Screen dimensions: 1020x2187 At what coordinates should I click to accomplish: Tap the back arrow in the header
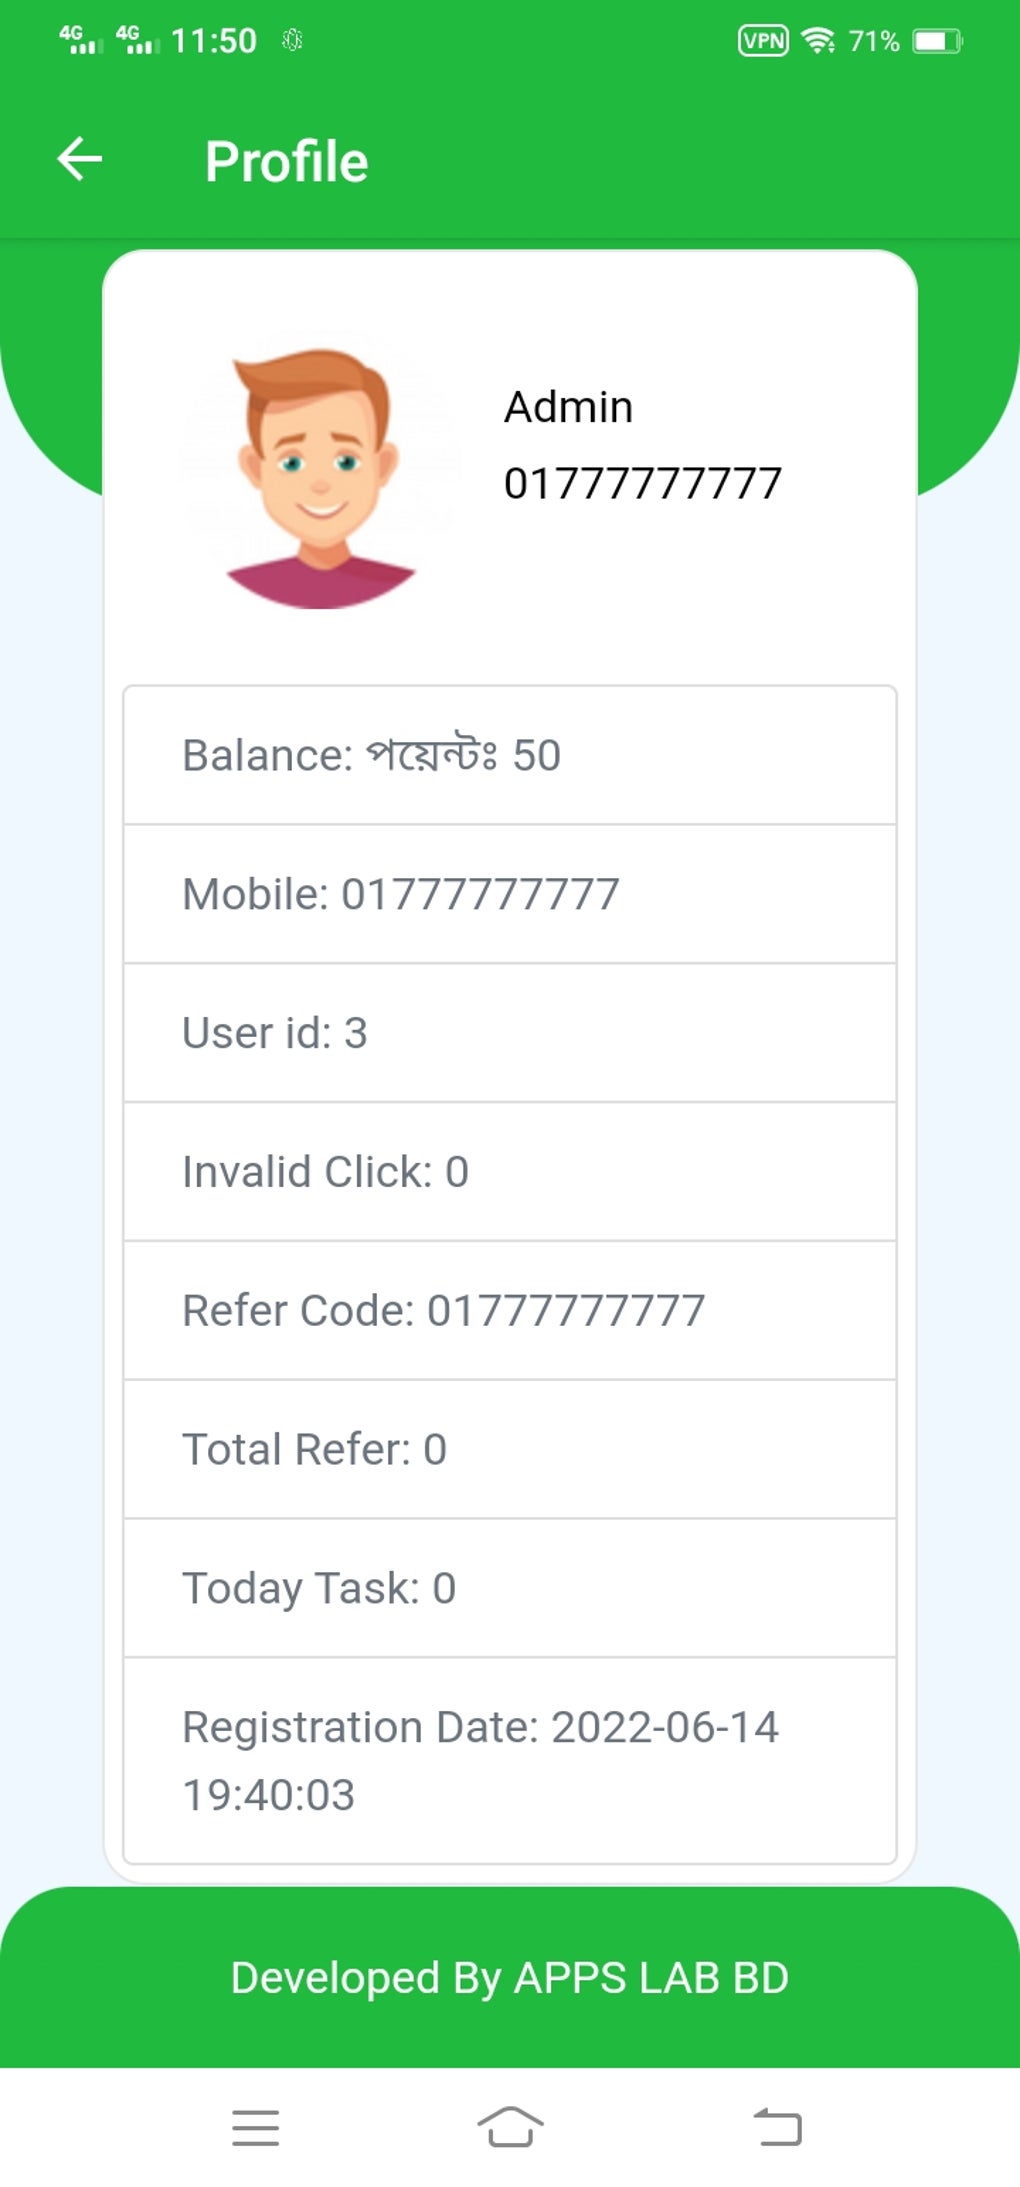(x=80, y=160)
